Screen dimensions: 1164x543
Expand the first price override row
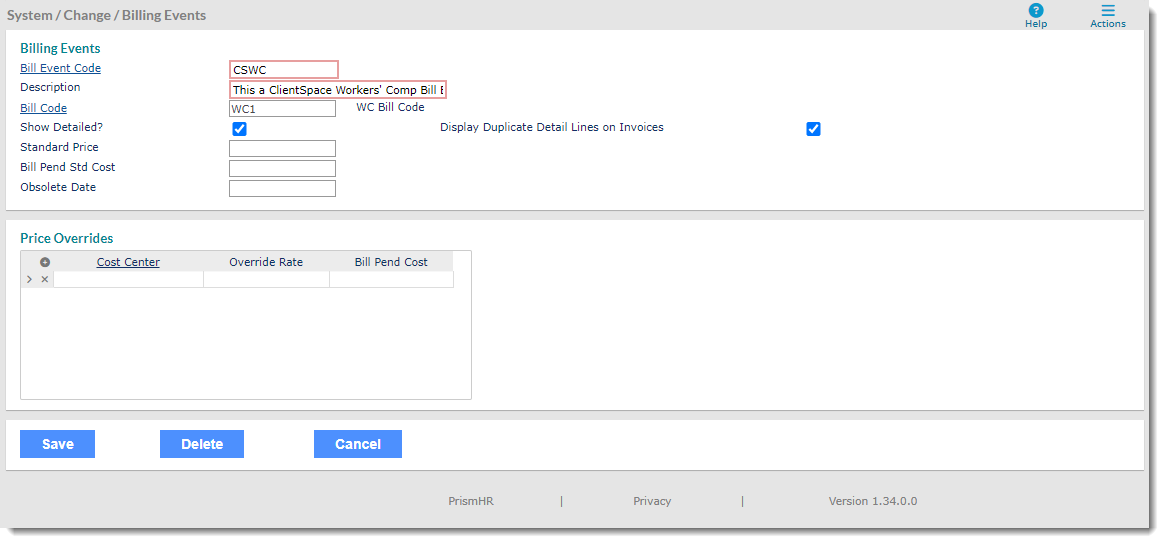[30, 280]
